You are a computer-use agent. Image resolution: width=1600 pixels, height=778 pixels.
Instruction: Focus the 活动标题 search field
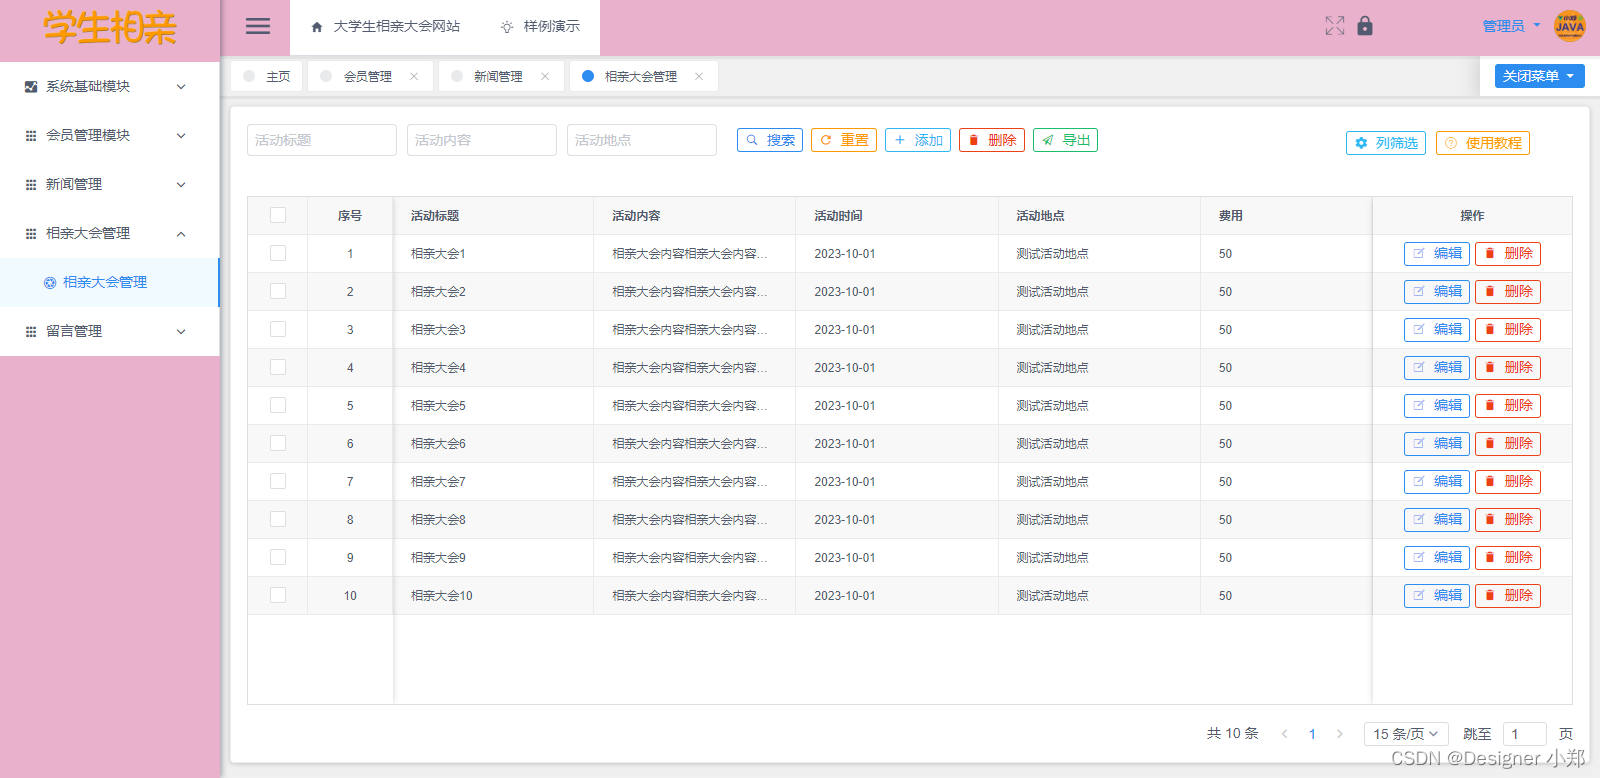point(322,140)
